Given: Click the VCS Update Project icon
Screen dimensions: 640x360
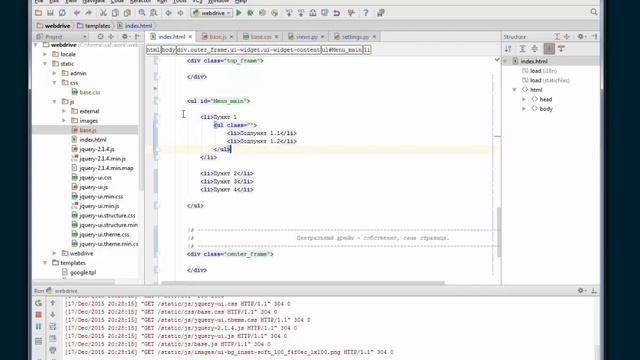Looking at the screenshot, I should 289,13.
